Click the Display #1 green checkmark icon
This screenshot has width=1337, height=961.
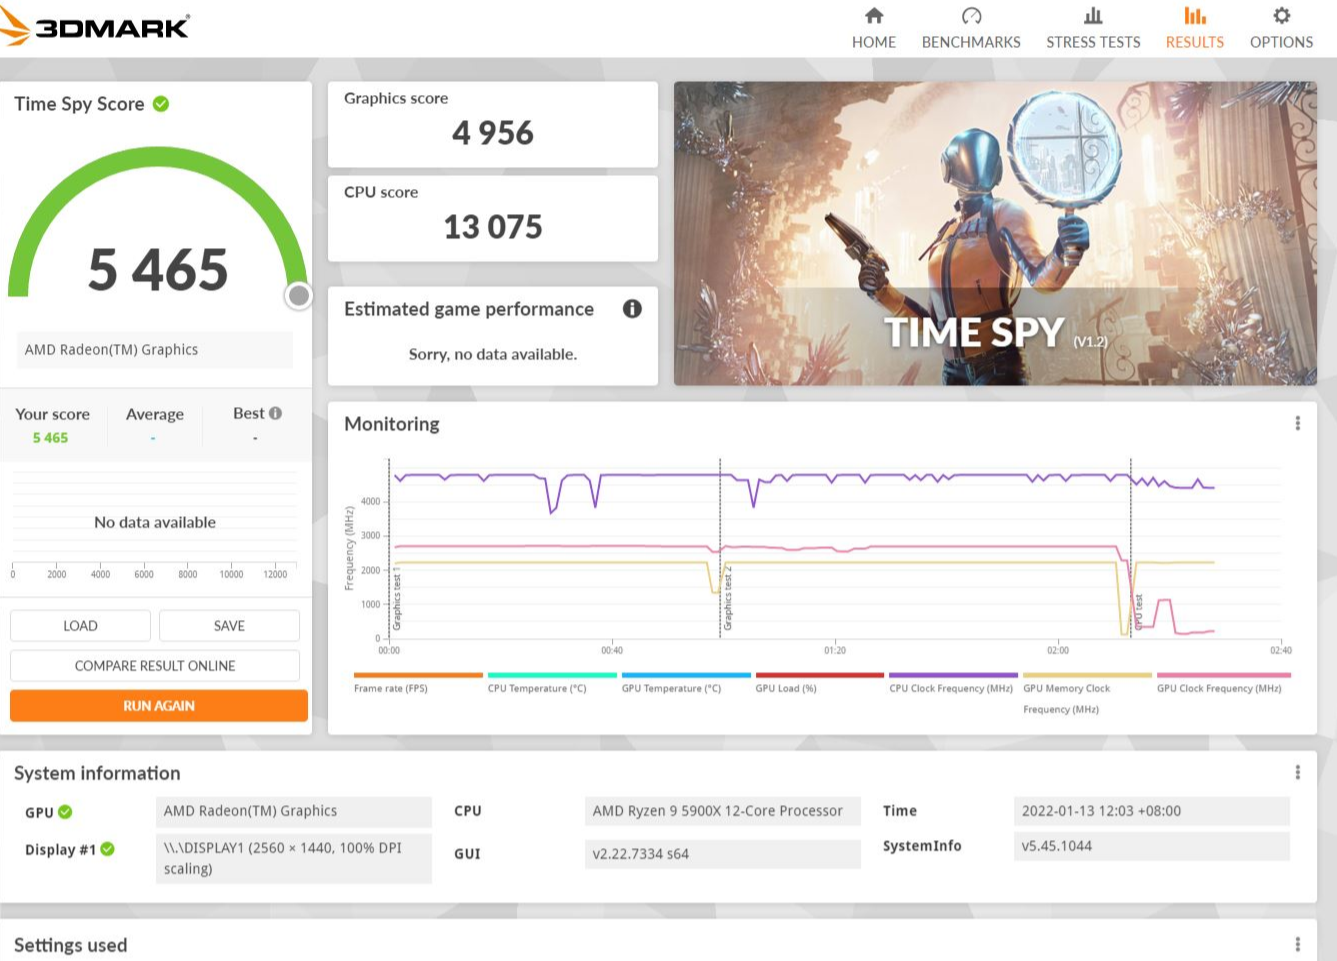(x=107, y=849)
